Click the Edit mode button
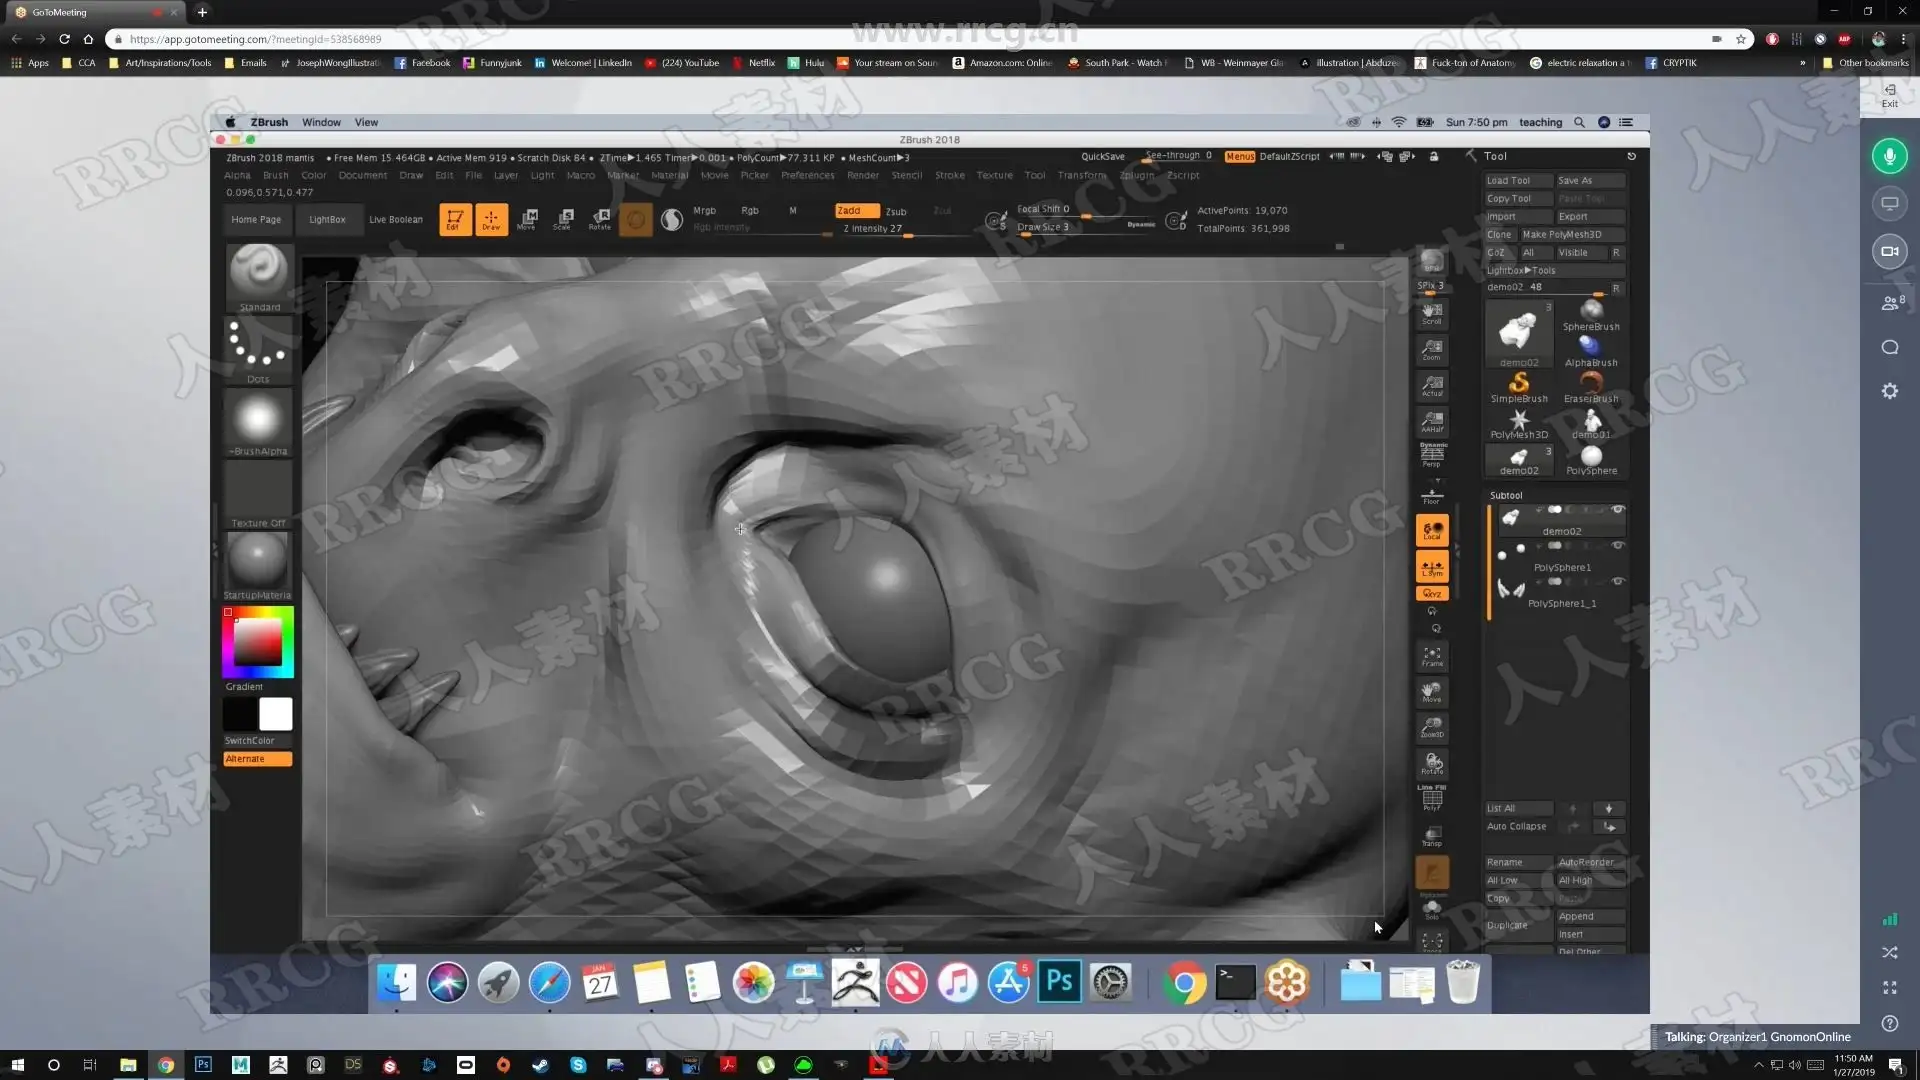This screenshot has width=1920, height=1080. pyautogui.click(x=455, y=219)
